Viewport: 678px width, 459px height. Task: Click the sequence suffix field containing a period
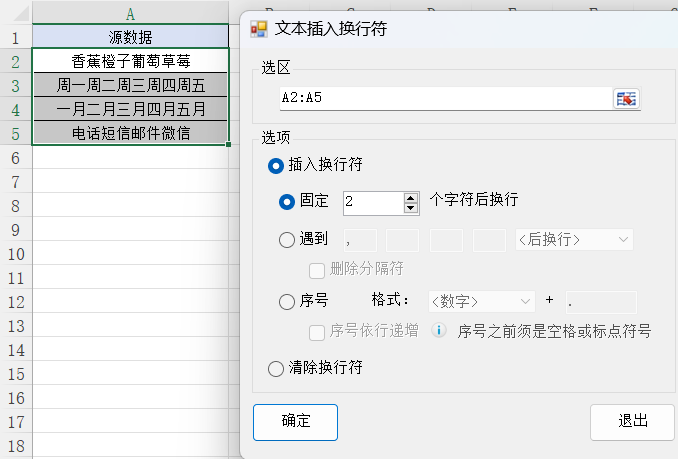pyautogui.click(x=601, y=302)
